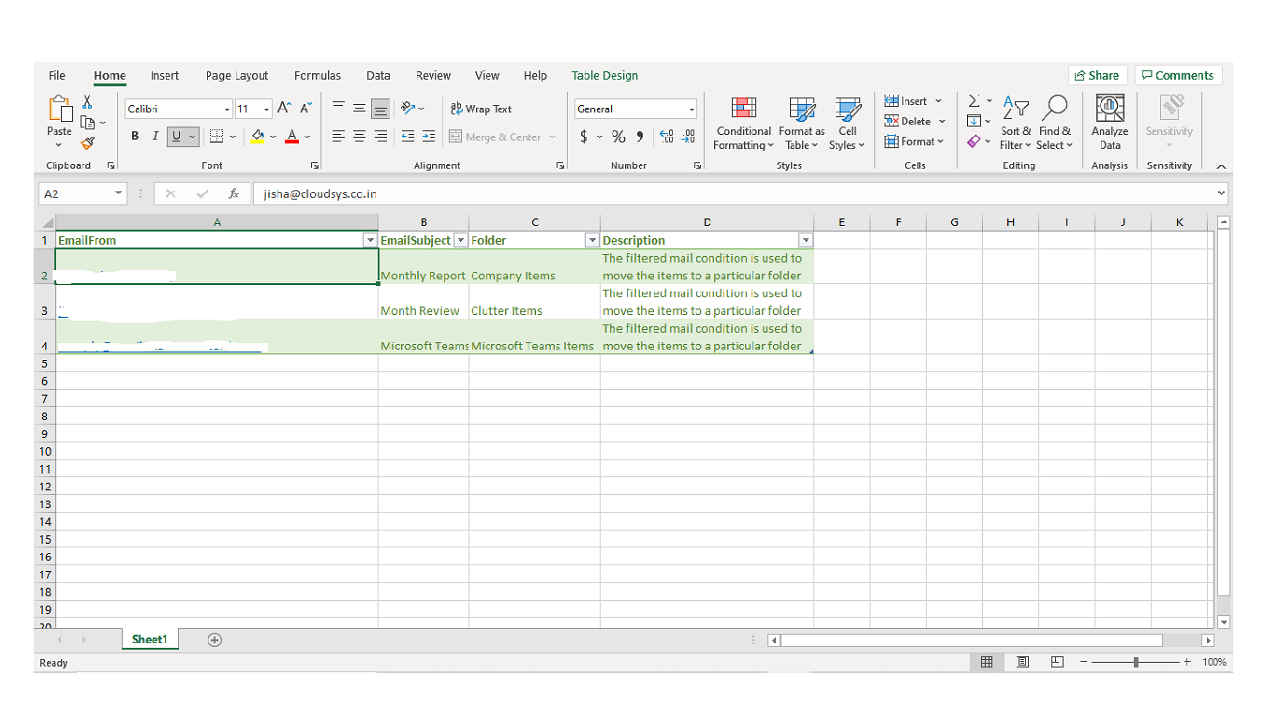1280x720 pixels.
Task: Click the Find & Select magnifier icon
Action: (x=1055, y=108)
